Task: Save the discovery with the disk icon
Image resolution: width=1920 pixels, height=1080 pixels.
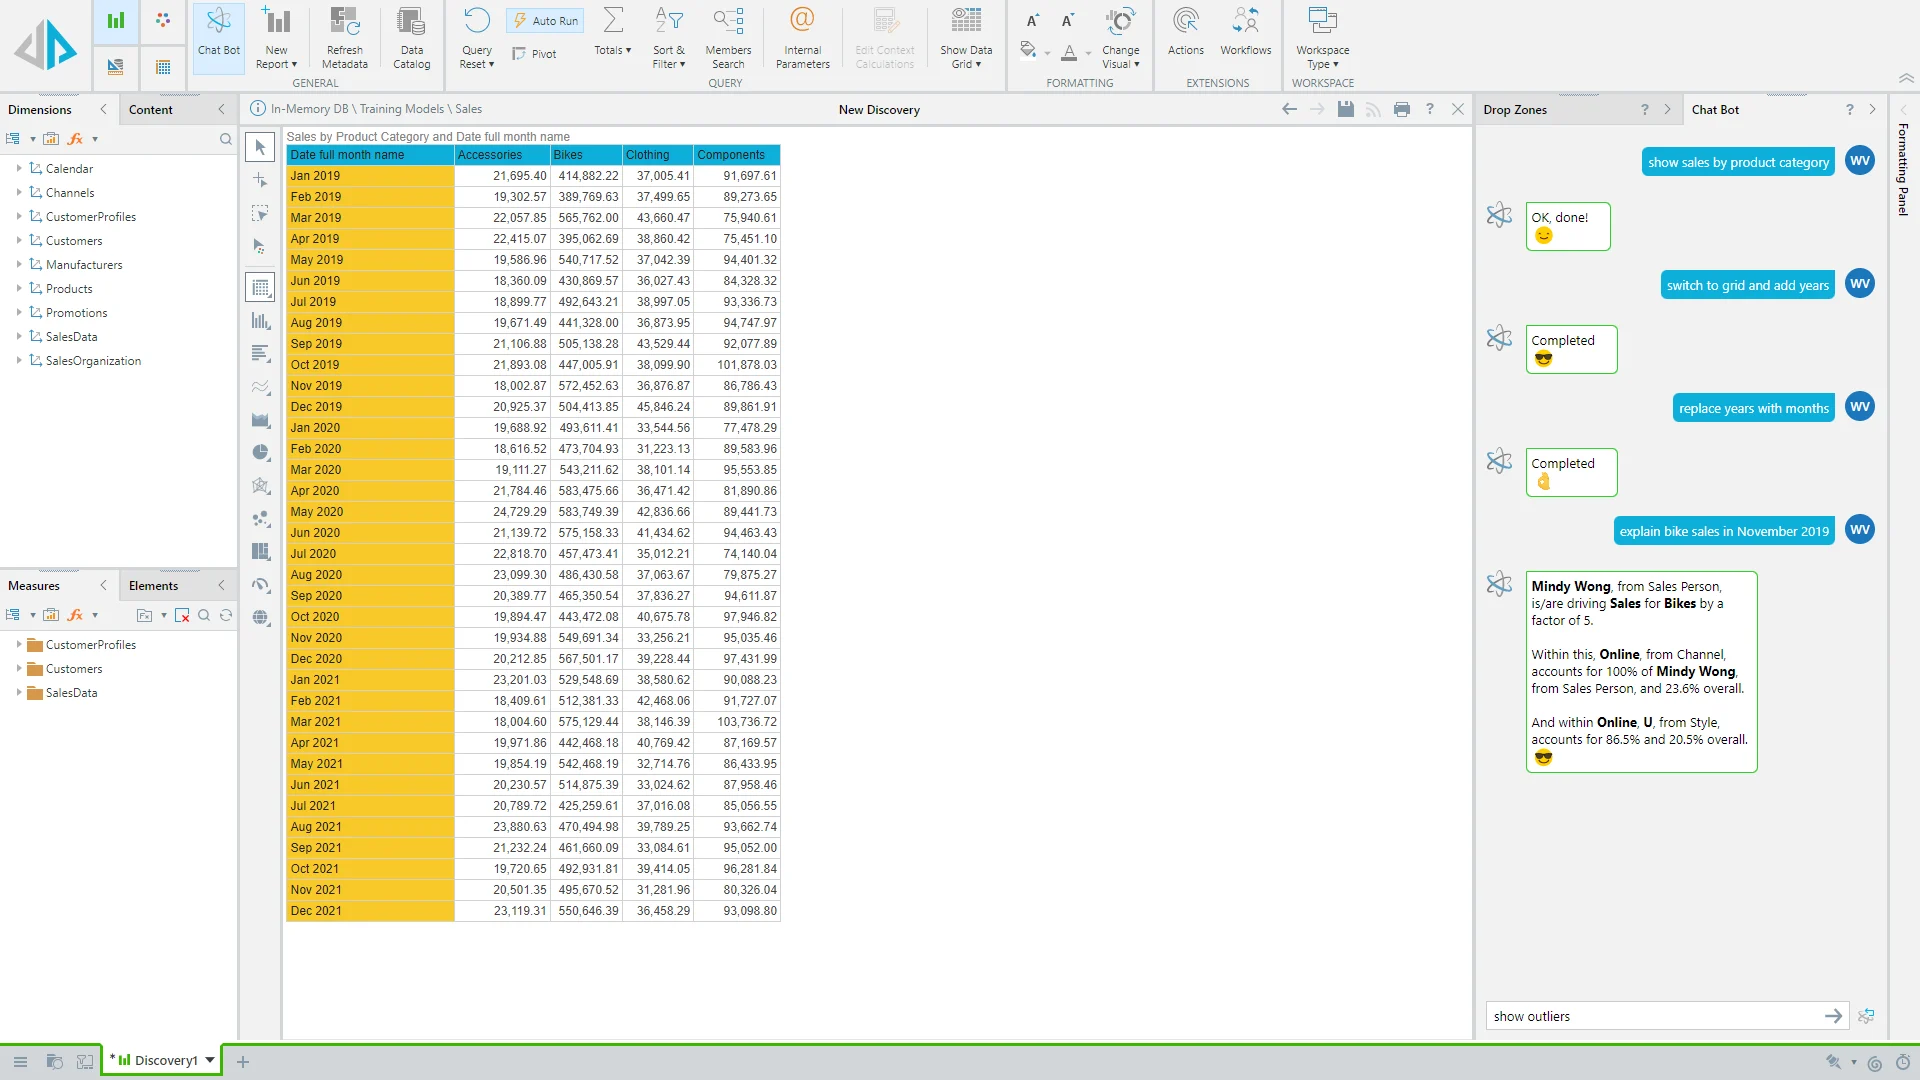Action: coord(1345,109)
